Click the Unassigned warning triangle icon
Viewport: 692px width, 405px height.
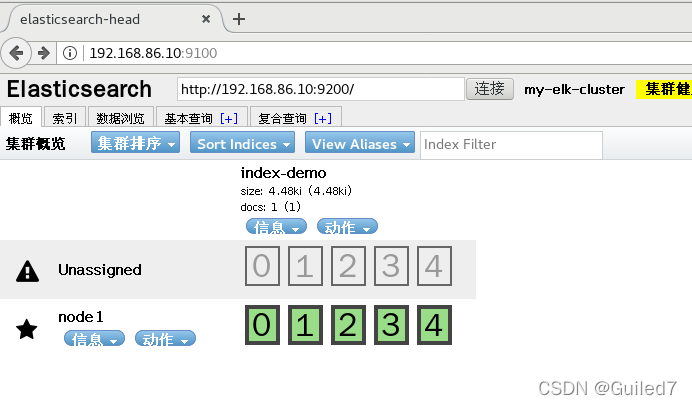pyautogui.click(x=27, y=270)
